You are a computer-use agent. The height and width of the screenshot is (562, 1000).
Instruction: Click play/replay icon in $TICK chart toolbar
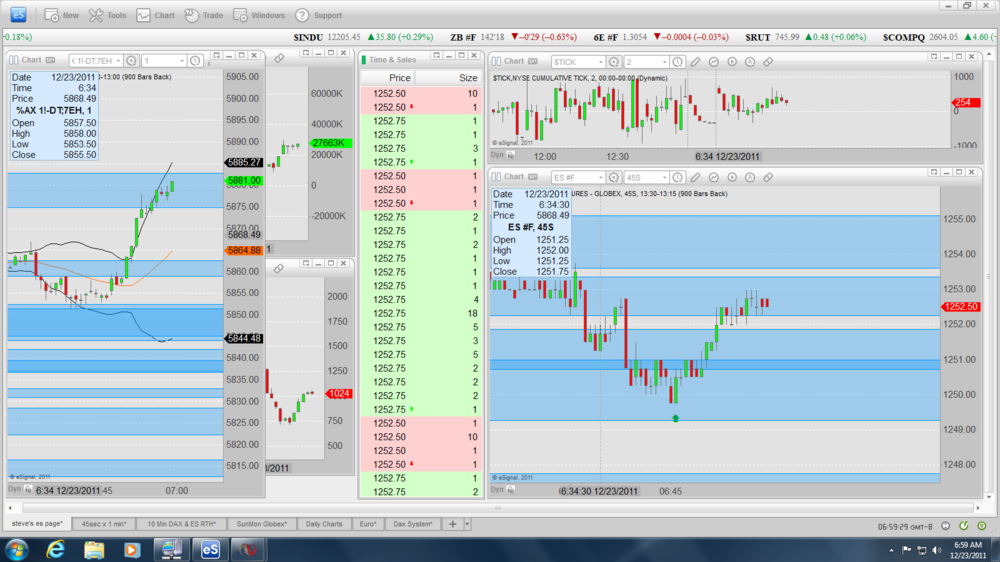point(732,62)
